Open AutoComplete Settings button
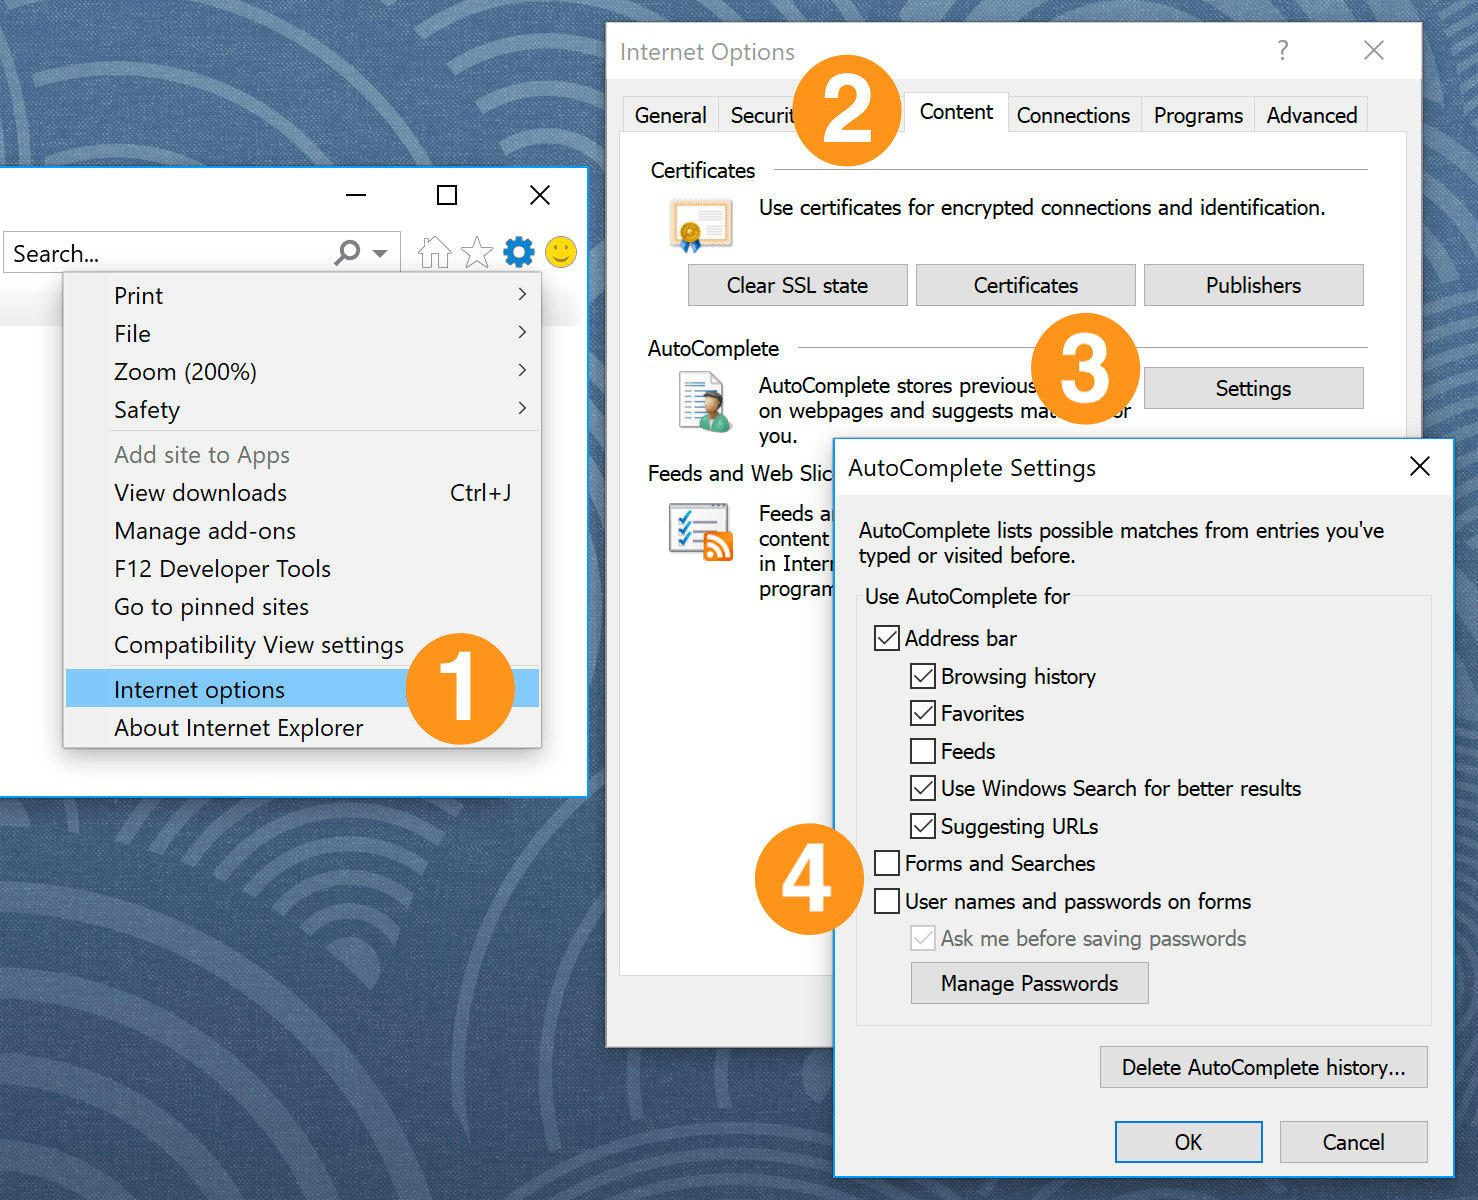Viewport: 1478px width, 1200px height. tap(1254, 388)
